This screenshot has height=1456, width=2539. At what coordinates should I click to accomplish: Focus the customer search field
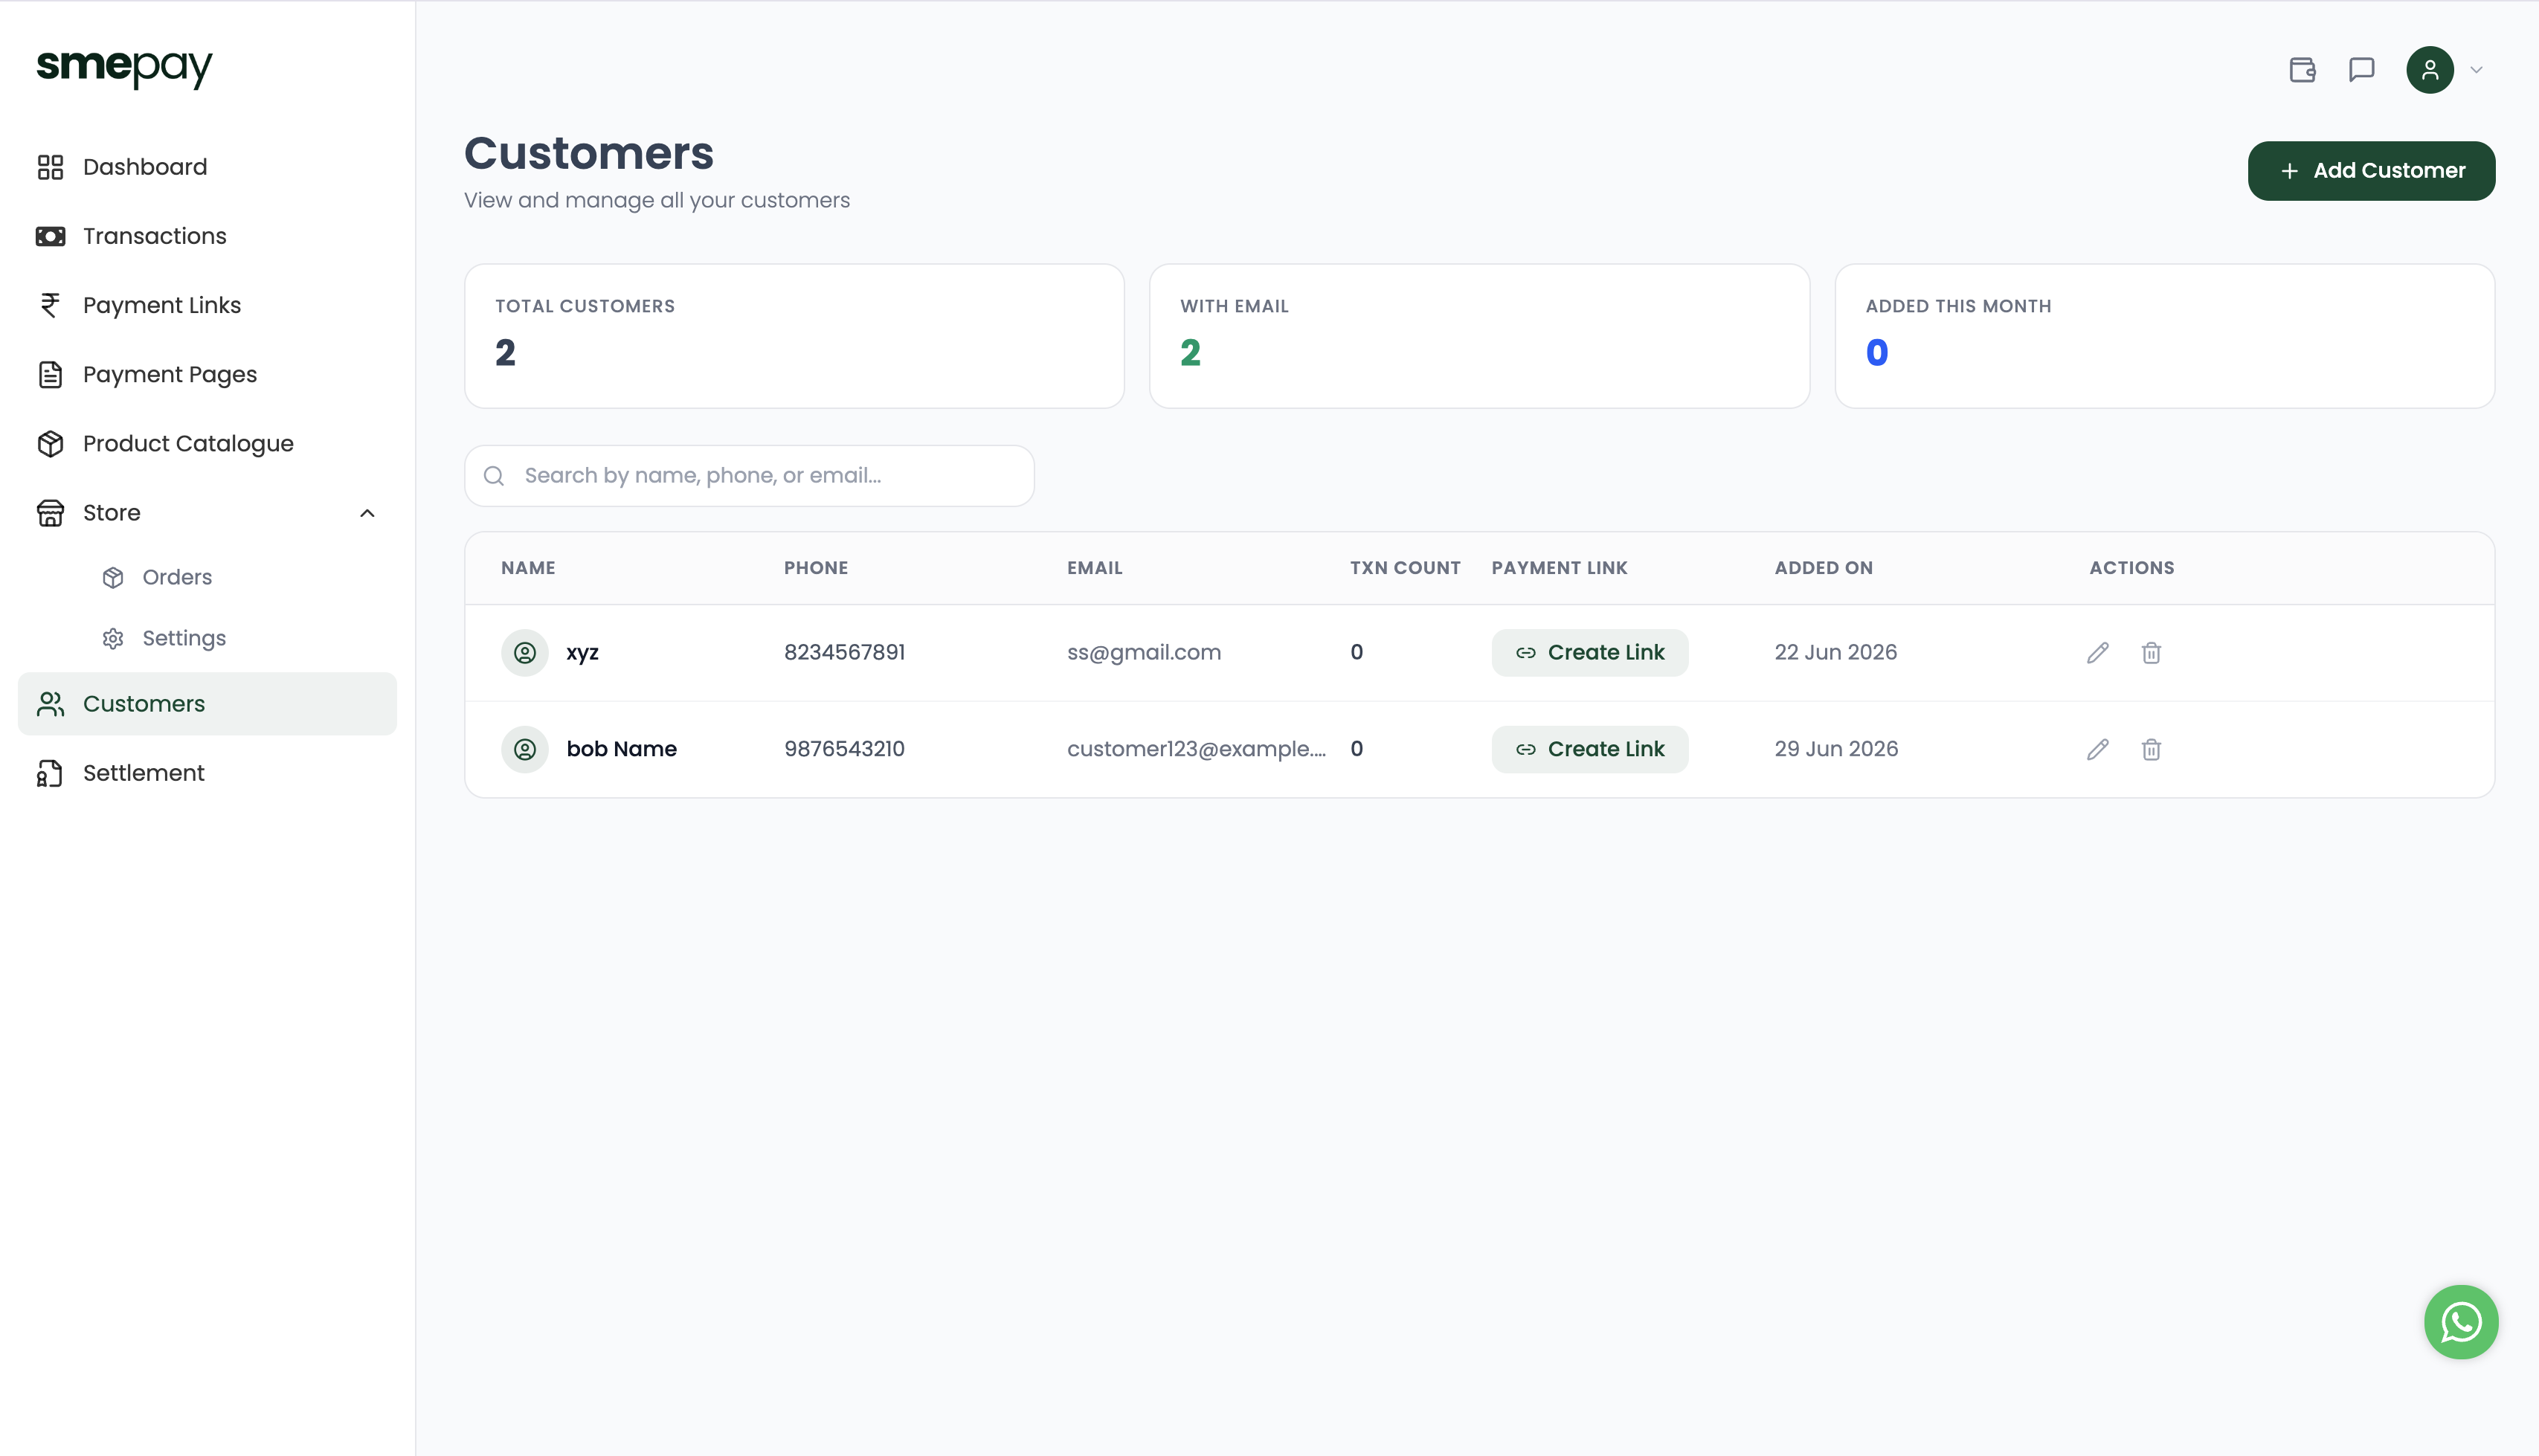point(749,476)
